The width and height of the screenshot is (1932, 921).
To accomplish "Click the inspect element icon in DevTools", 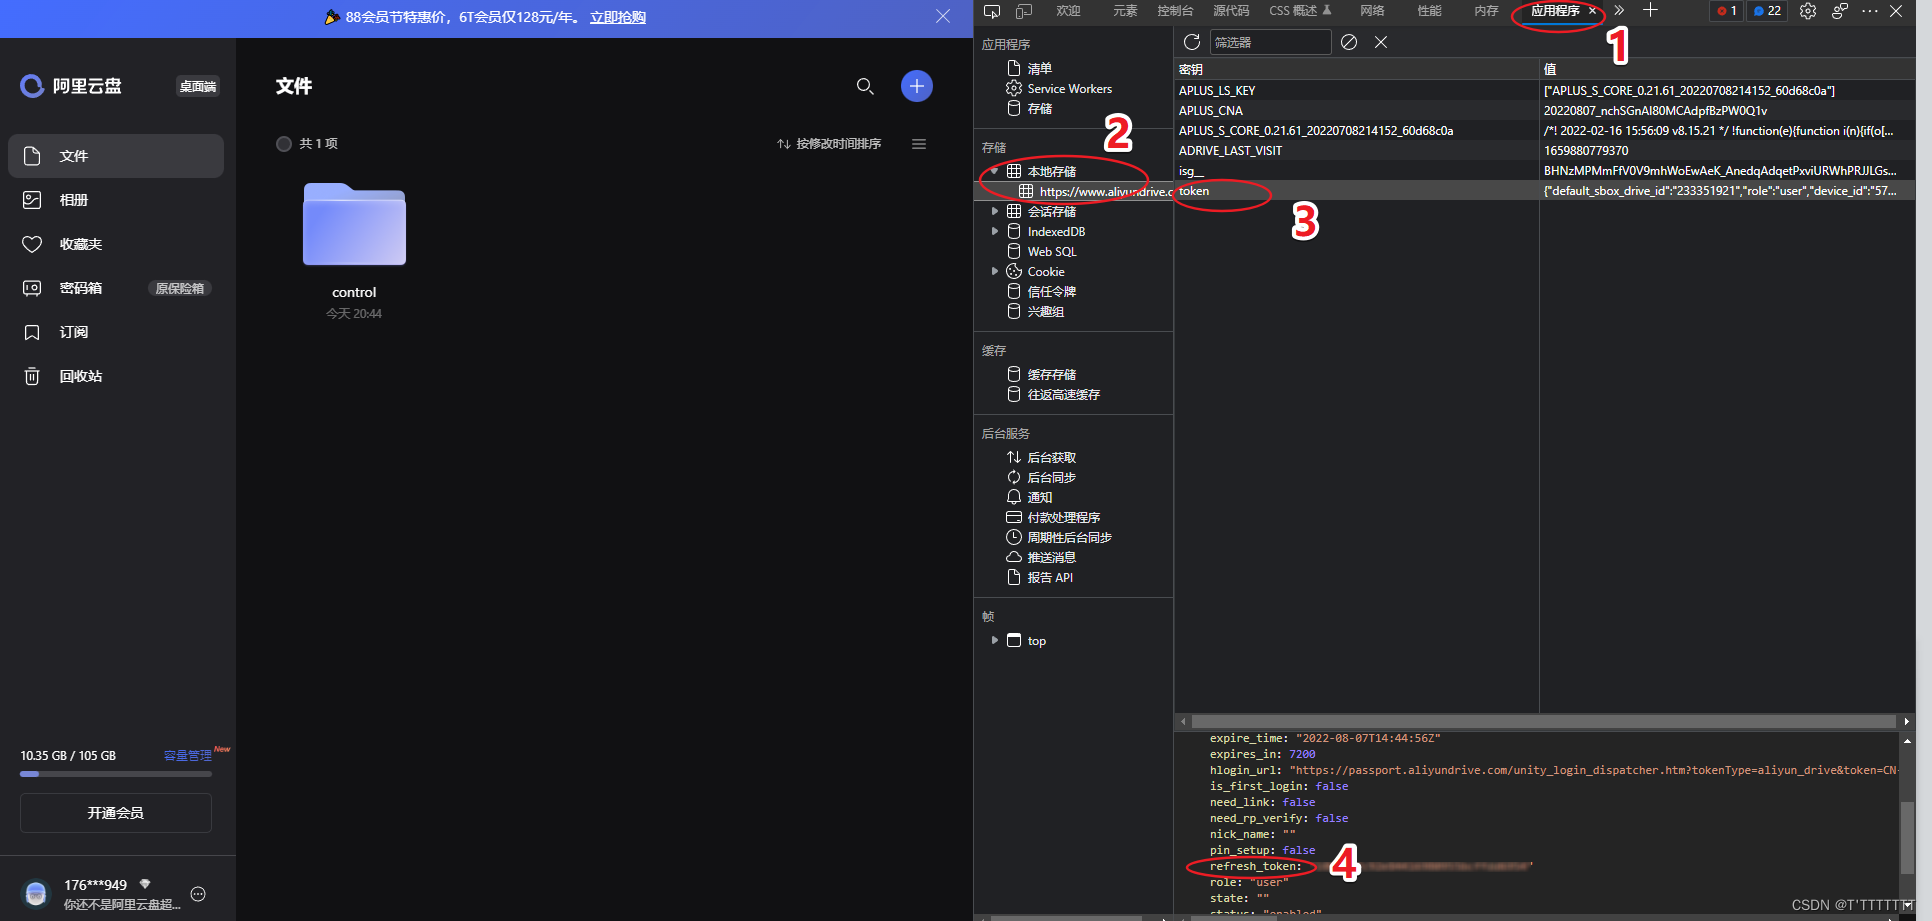I will [x=992, y=11].
